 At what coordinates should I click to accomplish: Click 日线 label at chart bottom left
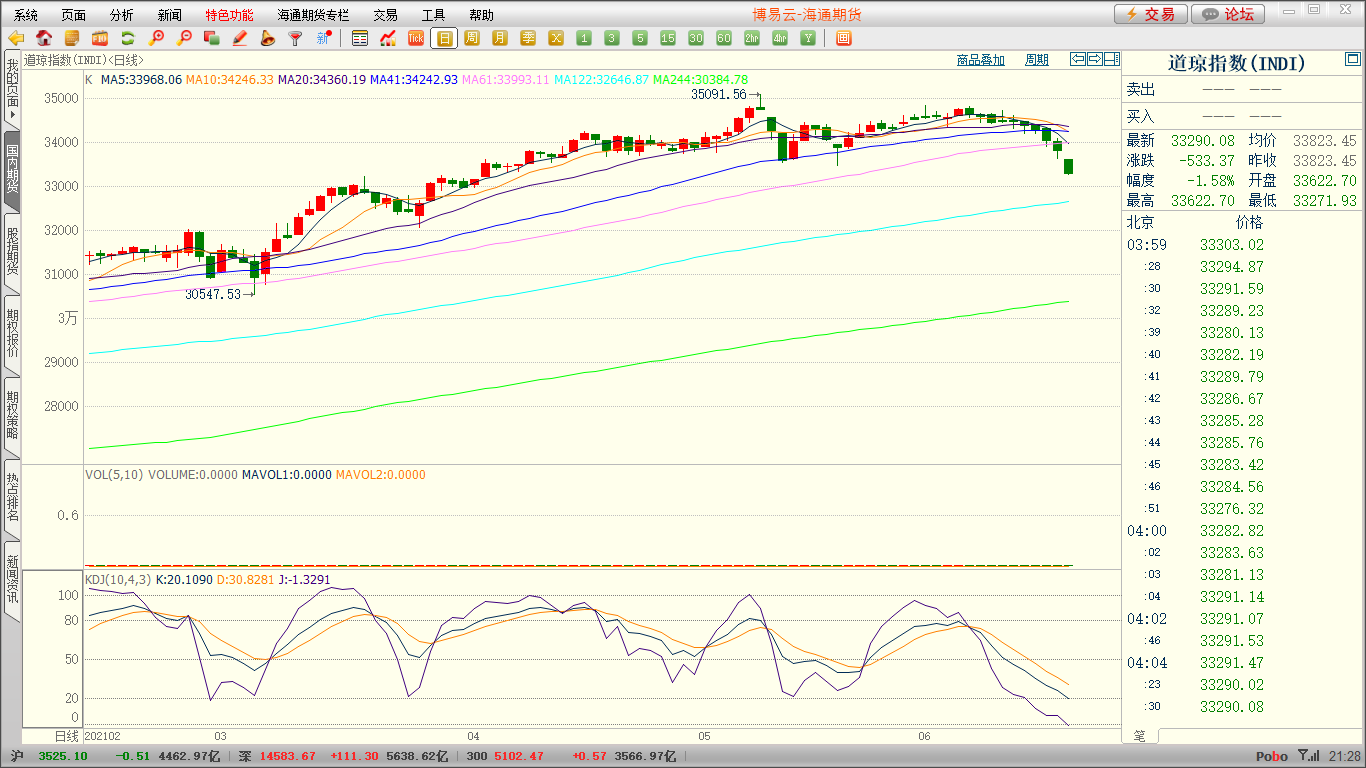click(65, 736)
